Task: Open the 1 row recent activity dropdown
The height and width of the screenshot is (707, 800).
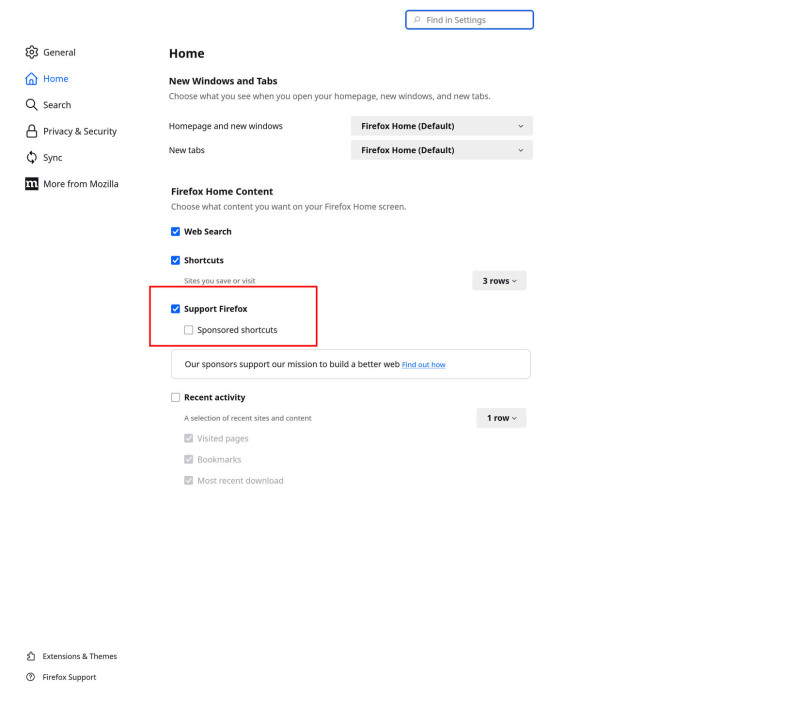Action: [502, 418]
